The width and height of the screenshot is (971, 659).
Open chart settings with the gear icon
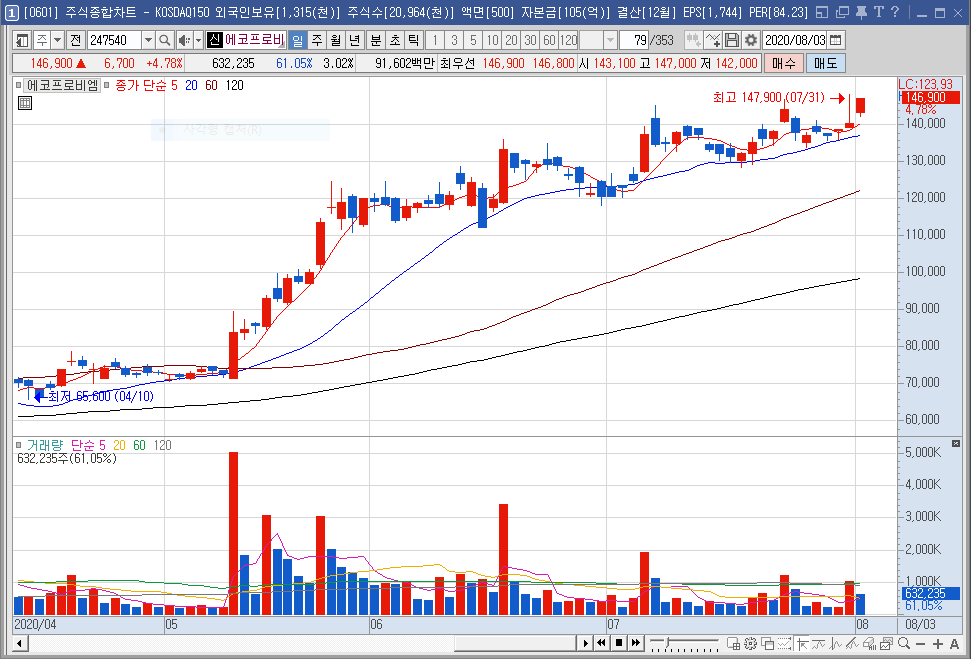point(751,40)
